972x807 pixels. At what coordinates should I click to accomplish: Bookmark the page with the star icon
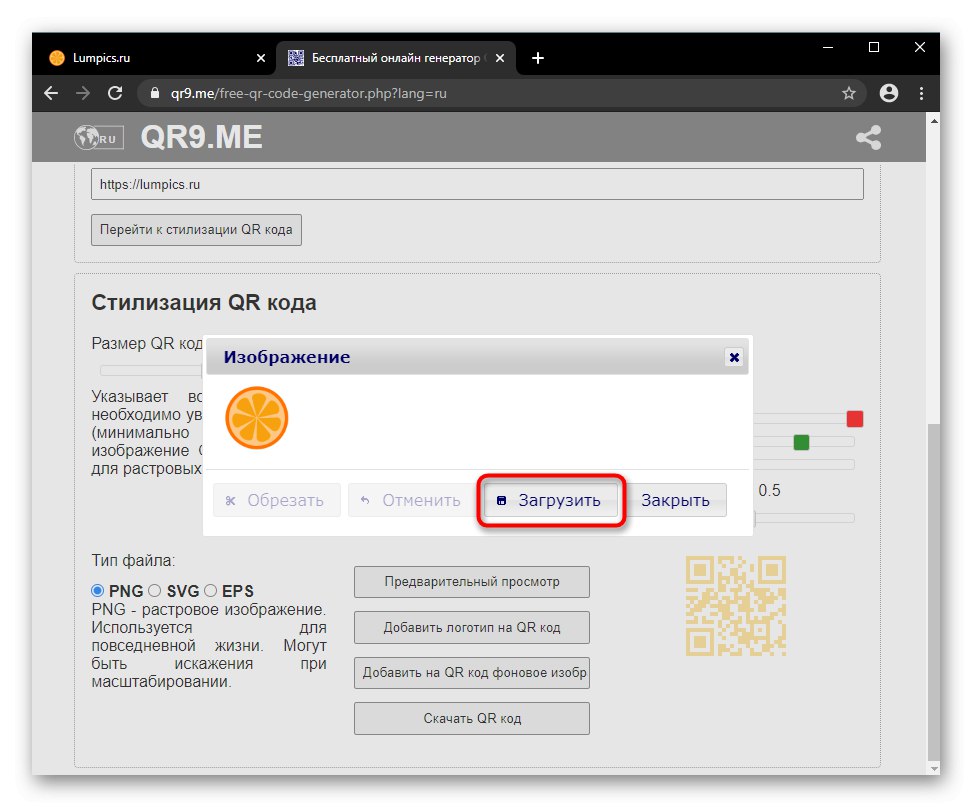849,94
